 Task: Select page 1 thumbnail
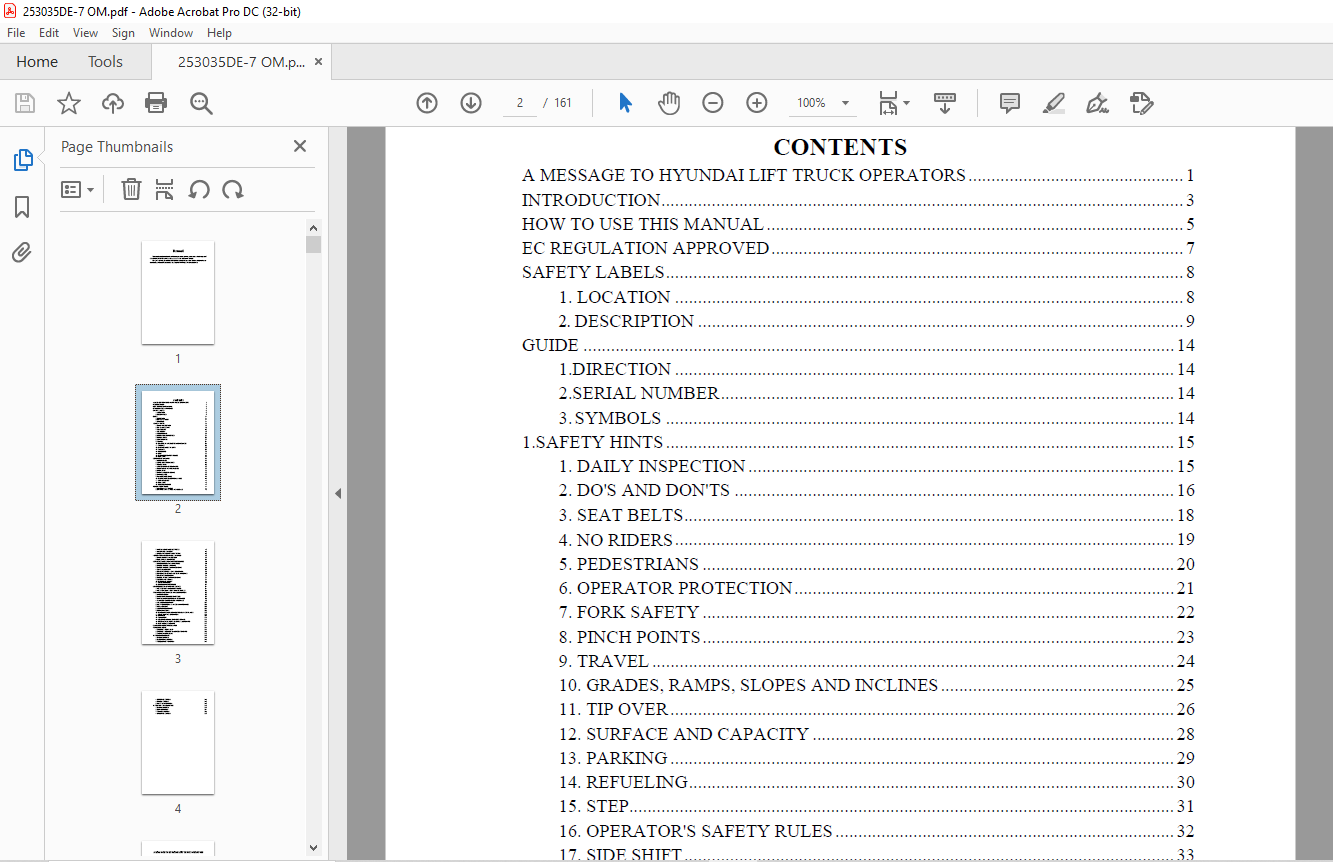pyautogui.click(x=178, y=292)
